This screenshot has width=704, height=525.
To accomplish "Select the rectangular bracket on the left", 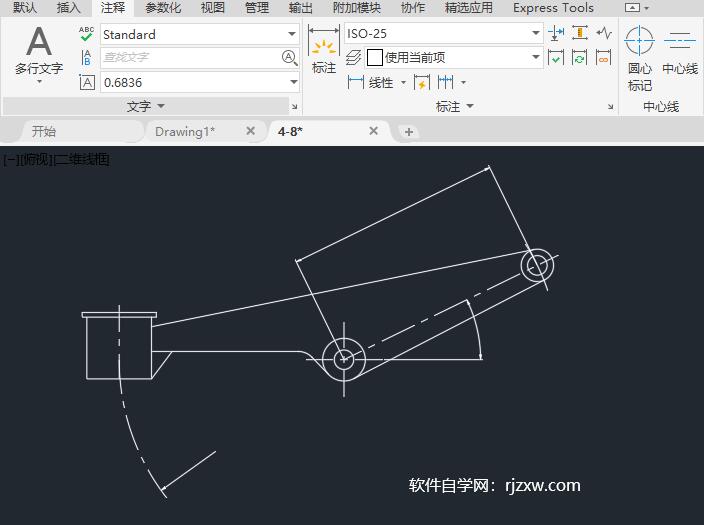I will 119,346.
